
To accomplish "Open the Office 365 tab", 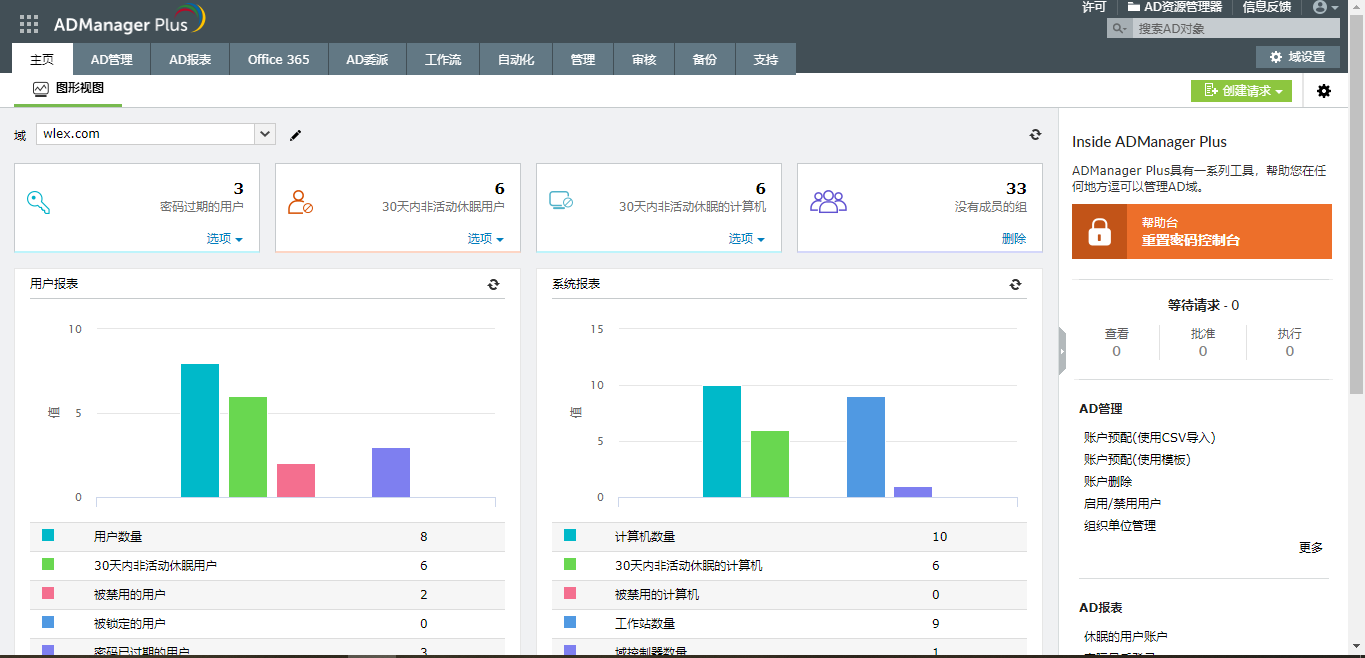I will [278, 59].
